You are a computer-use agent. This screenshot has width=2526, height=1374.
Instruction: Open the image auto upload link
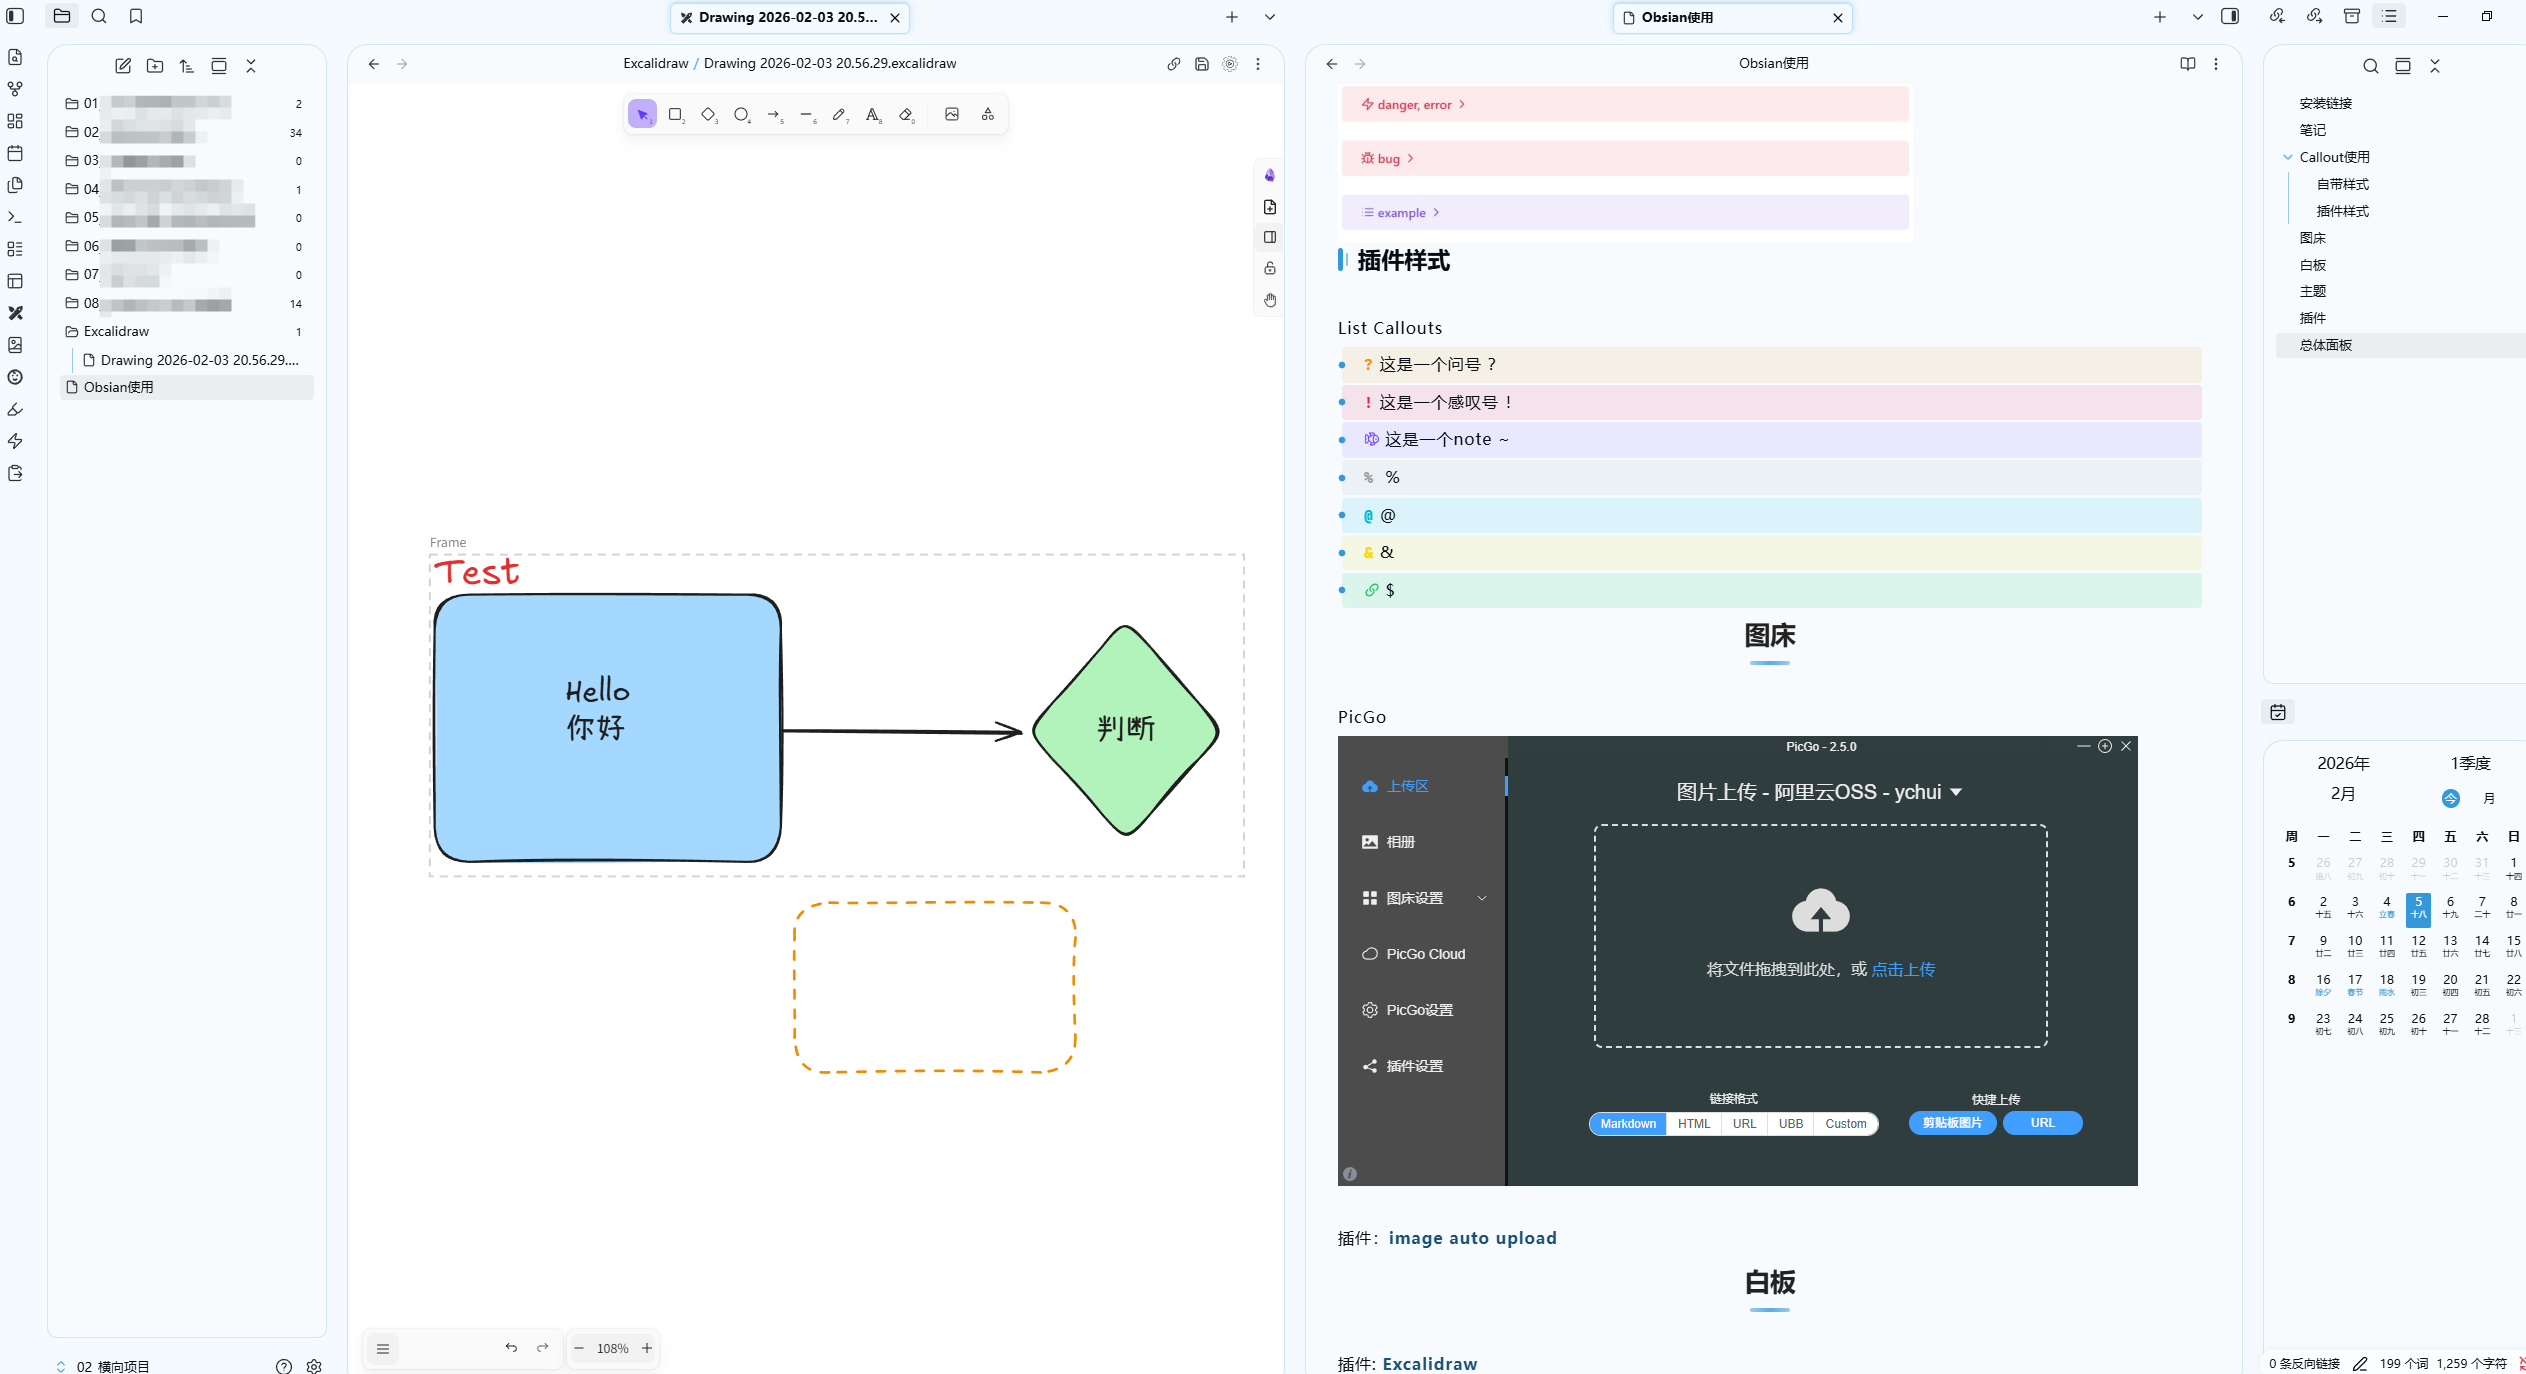[x=1472, y=1238]
